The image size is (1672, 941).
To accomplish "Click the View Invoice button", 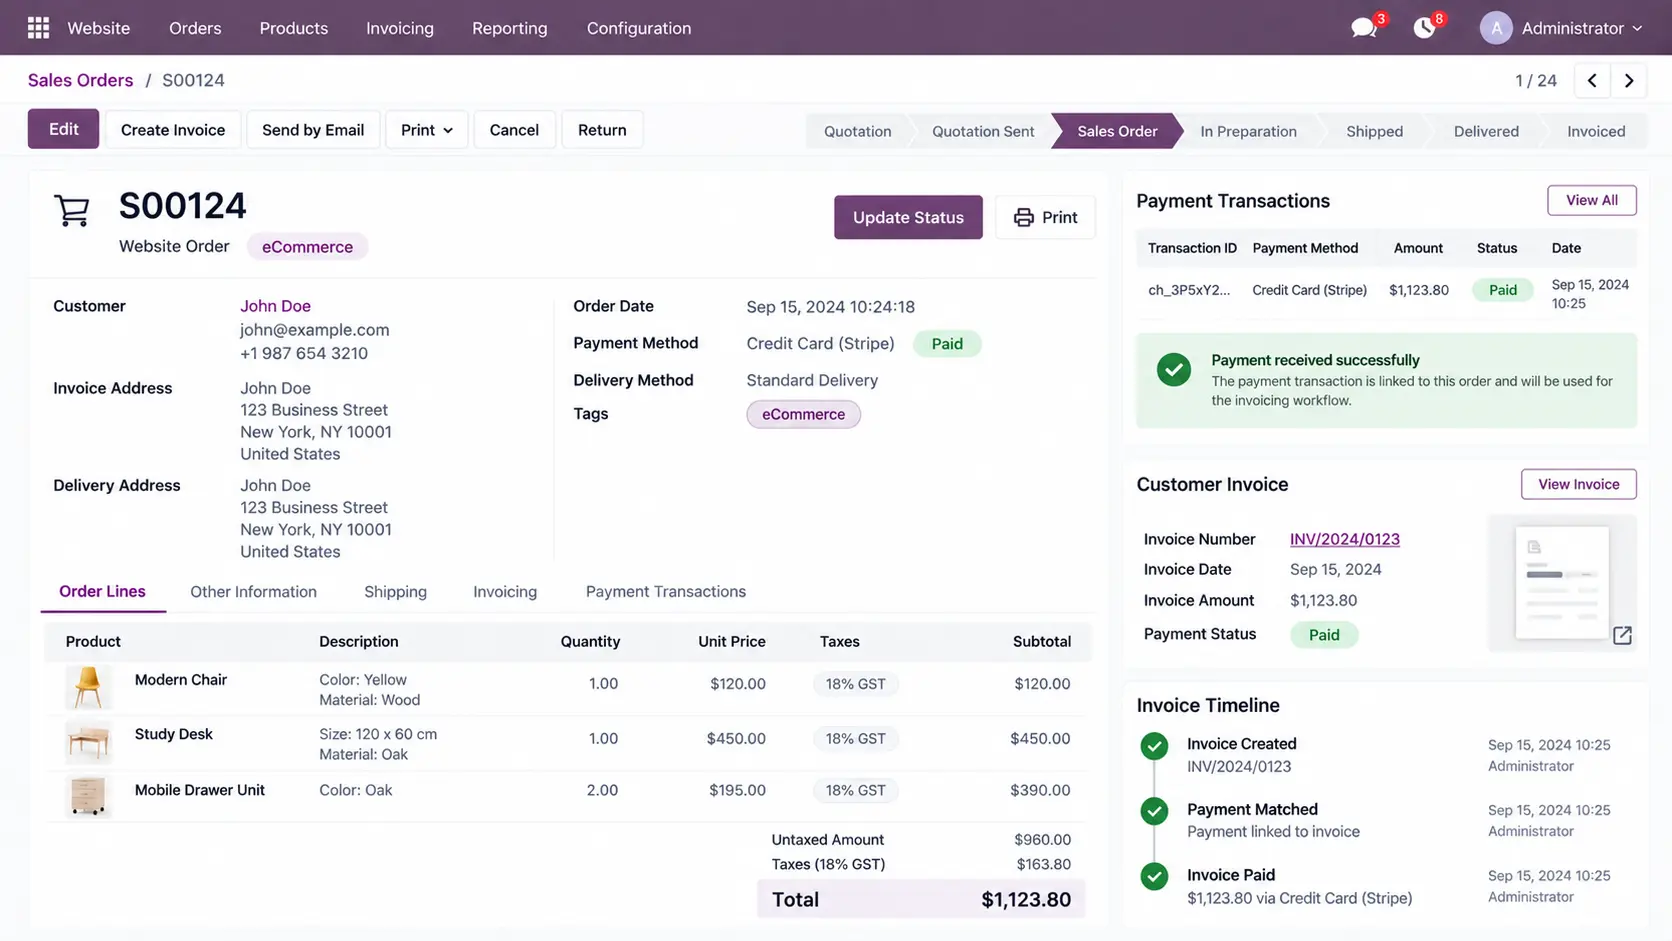I will coord(1579,484).
